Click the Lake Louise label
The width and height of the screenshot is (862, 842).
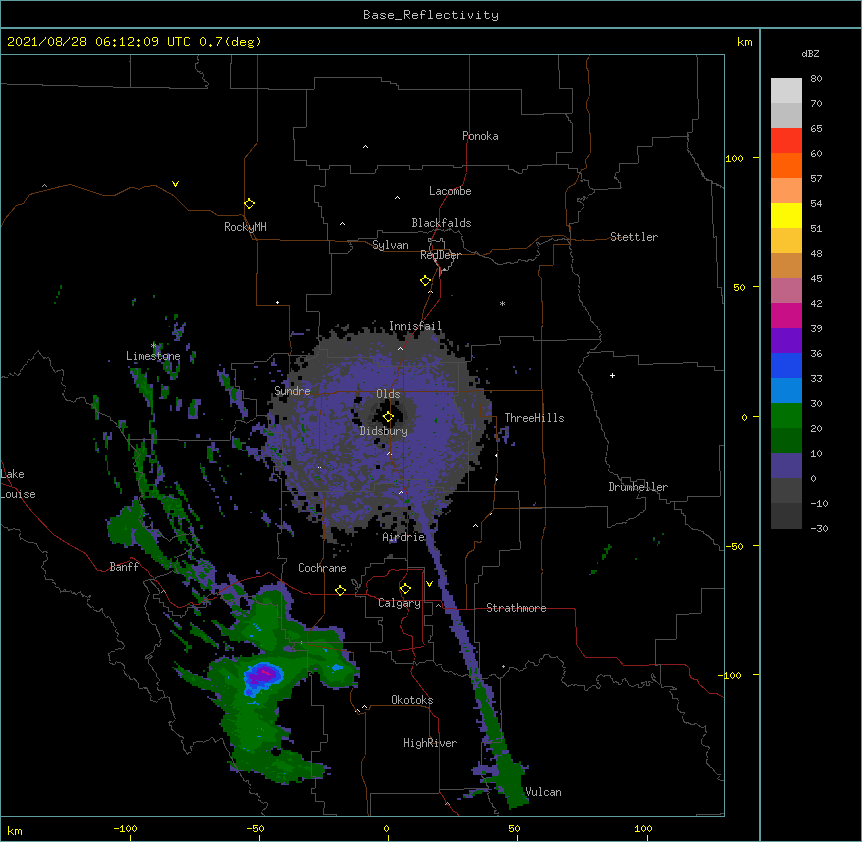tap(18, 484)
